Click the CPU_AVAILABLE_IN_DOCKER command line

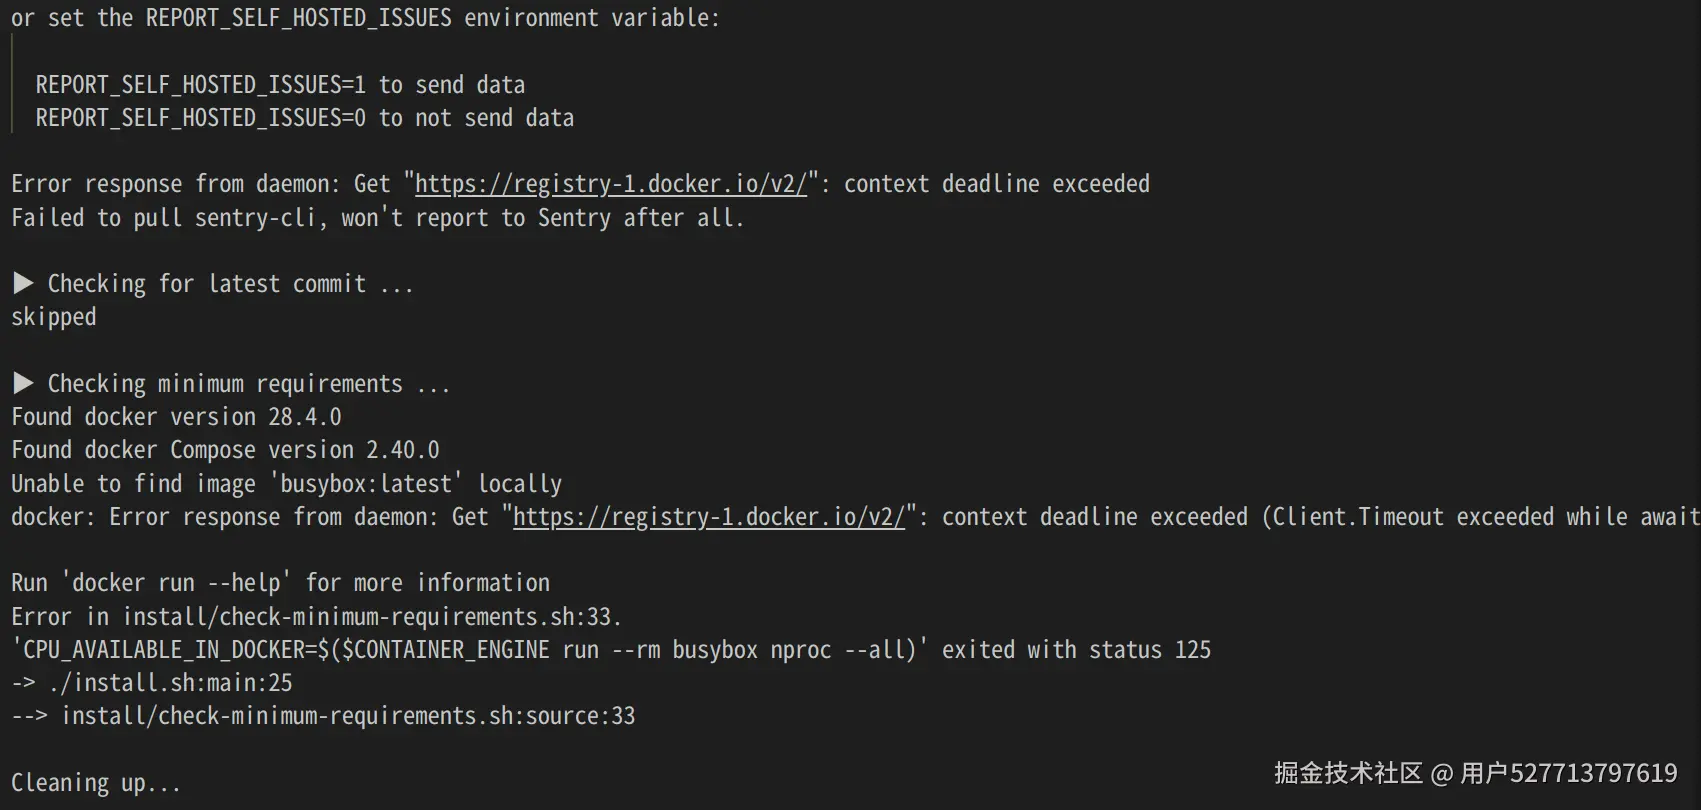tap(610, 650)
